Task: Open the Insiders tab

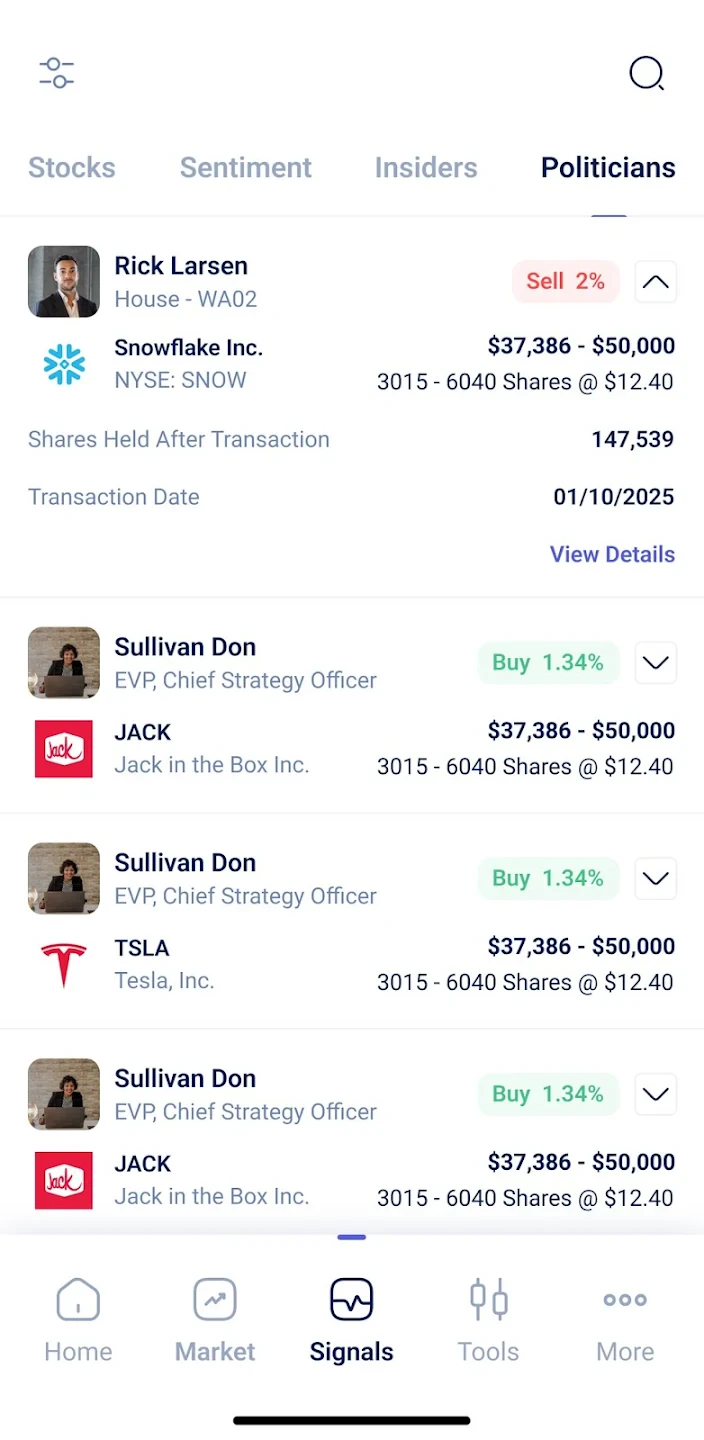Action: click(x=426, y=168)
